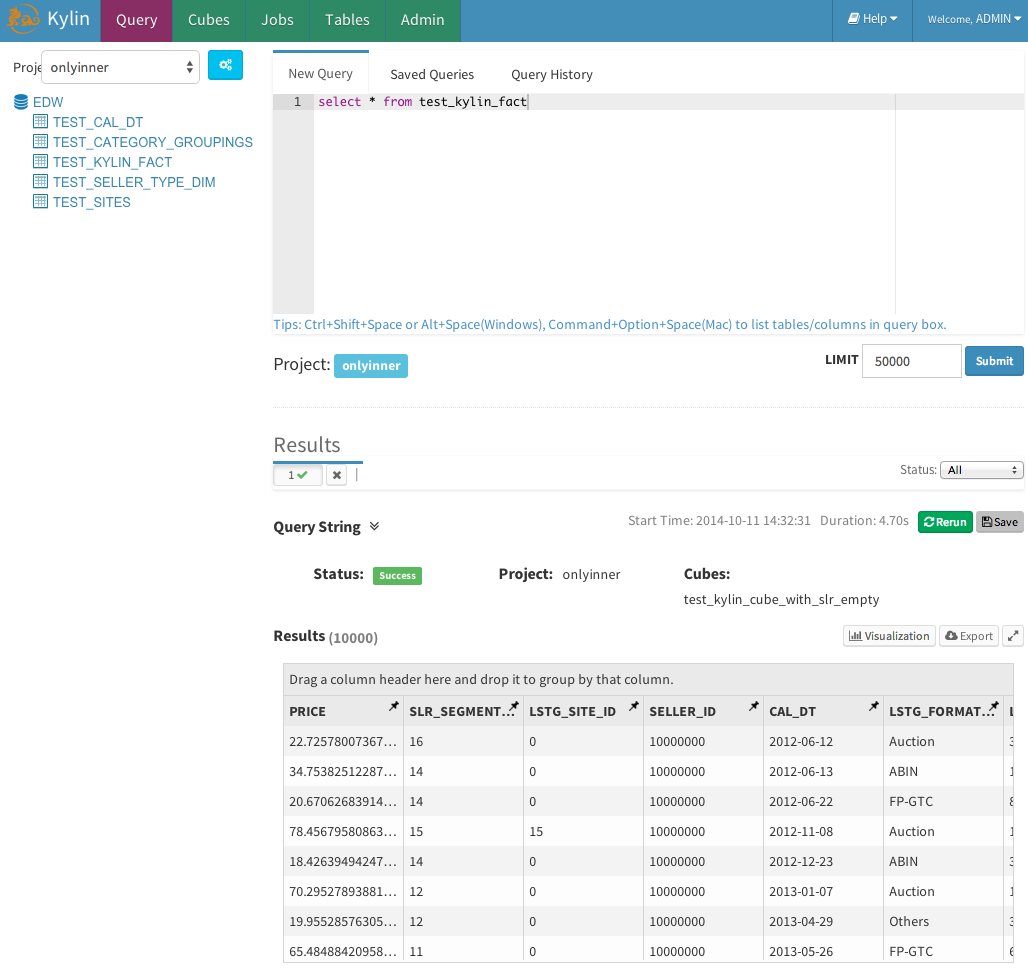
Task: Click the table icon beside TEST_CATEGORY_GROUPINGS
Action: tap(41, 141)
